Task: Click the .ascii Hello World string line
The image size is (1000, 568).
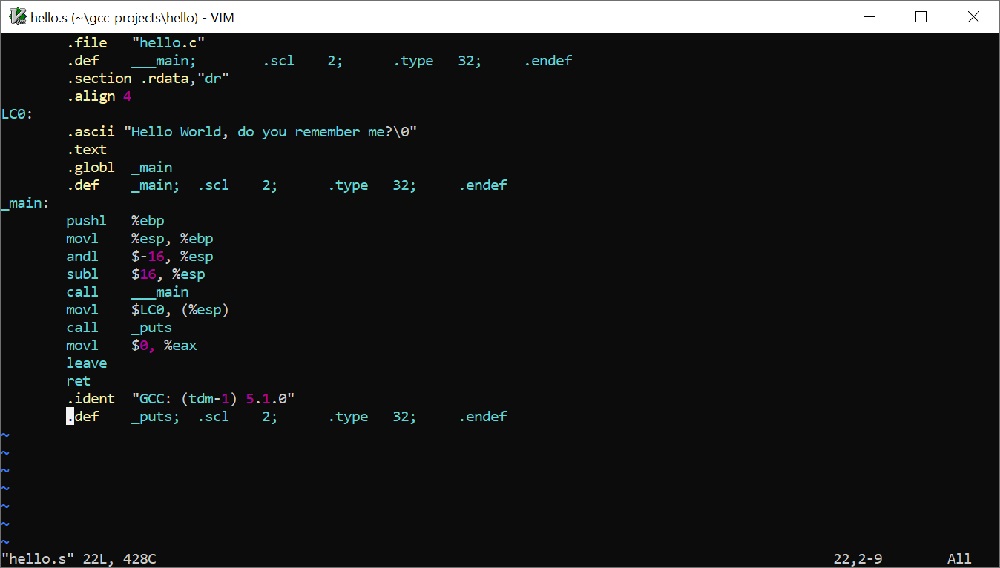Action: (242, 131)
